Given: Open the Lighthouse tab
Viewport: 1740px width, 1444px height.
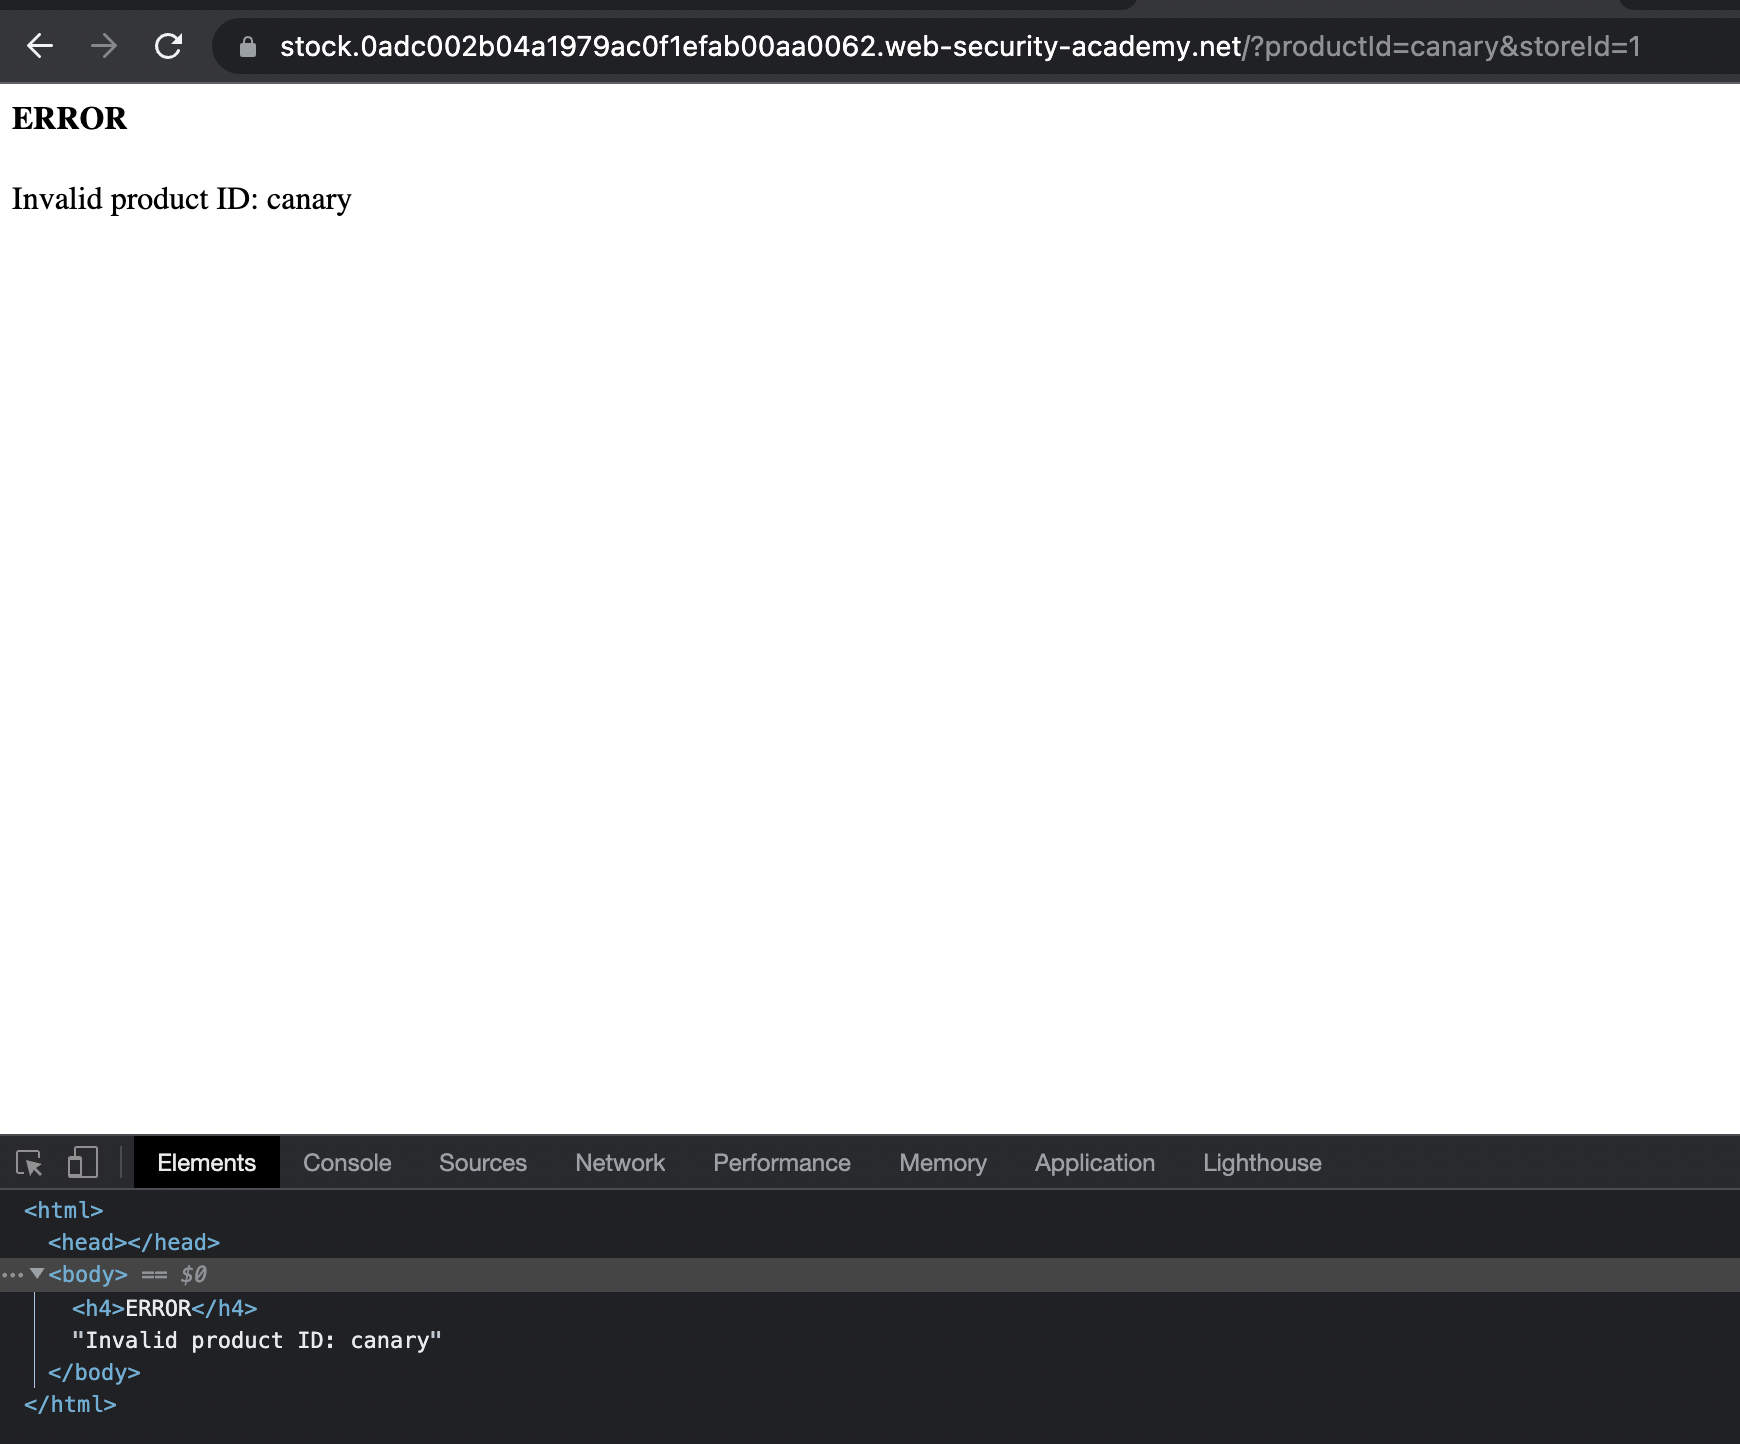Looking at the screenshot, I should click(x=1262, y=1163).
